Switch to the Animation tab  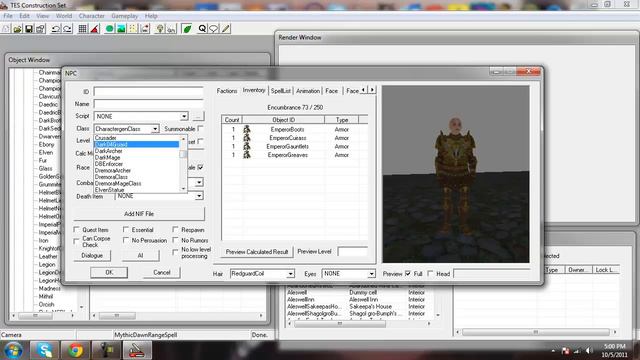(x=308, y=91)
